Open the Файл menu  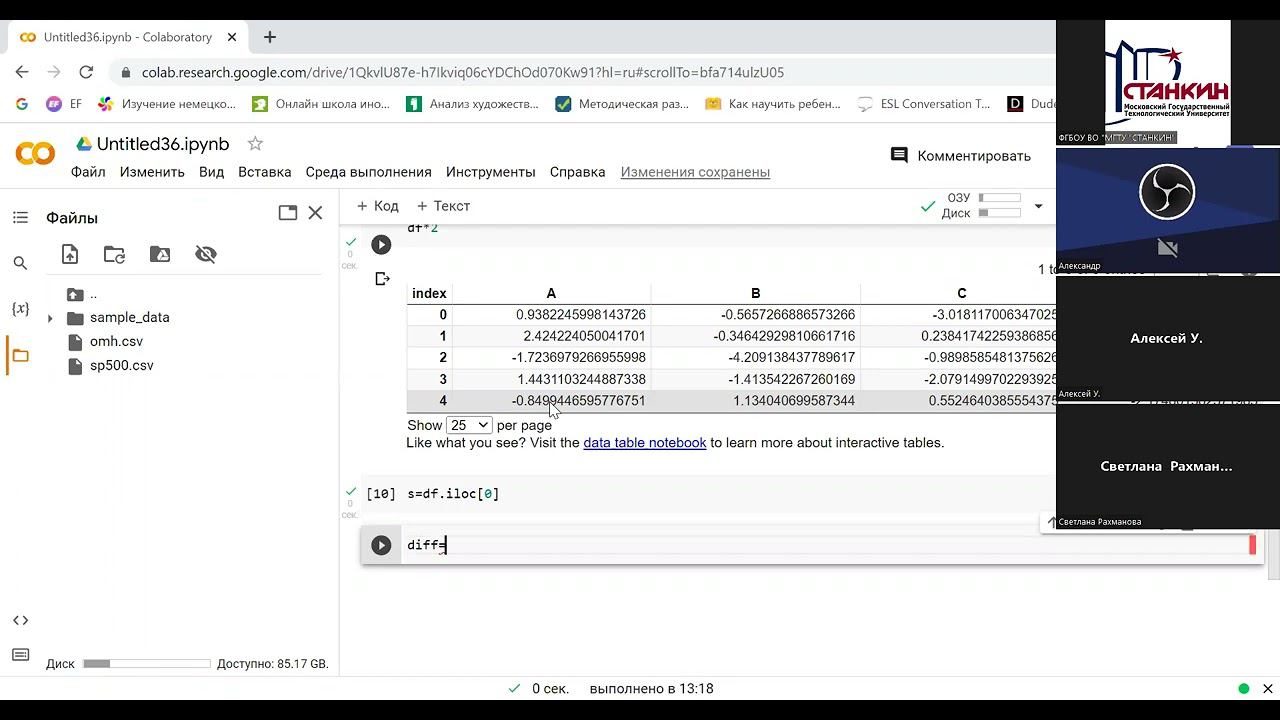(x=88, y=172)
